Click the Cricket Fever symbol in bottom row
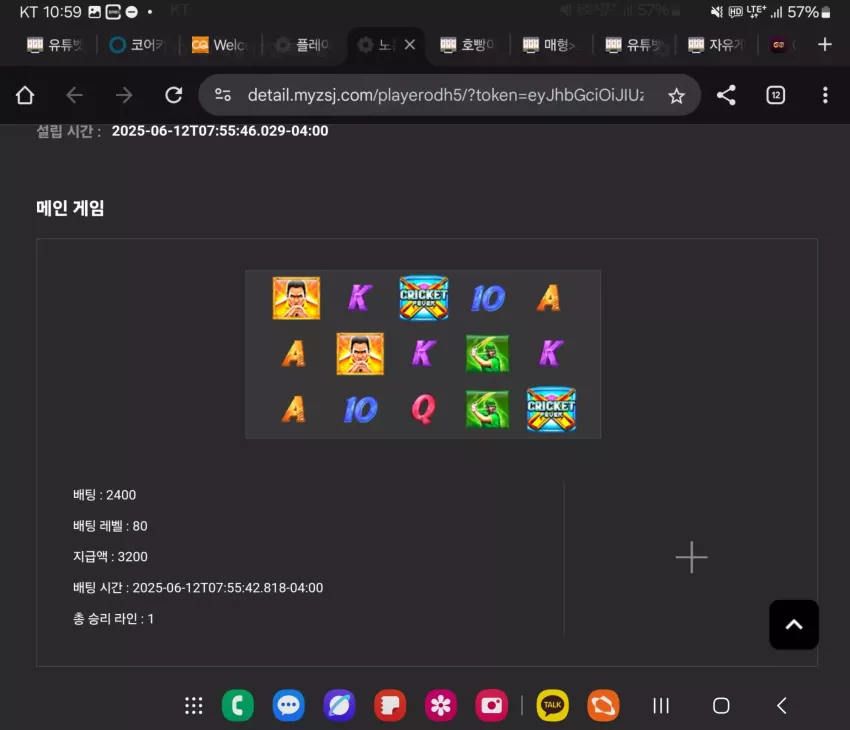Image resolution: width=850 pixels, height=730 pixels. point(551,409)
